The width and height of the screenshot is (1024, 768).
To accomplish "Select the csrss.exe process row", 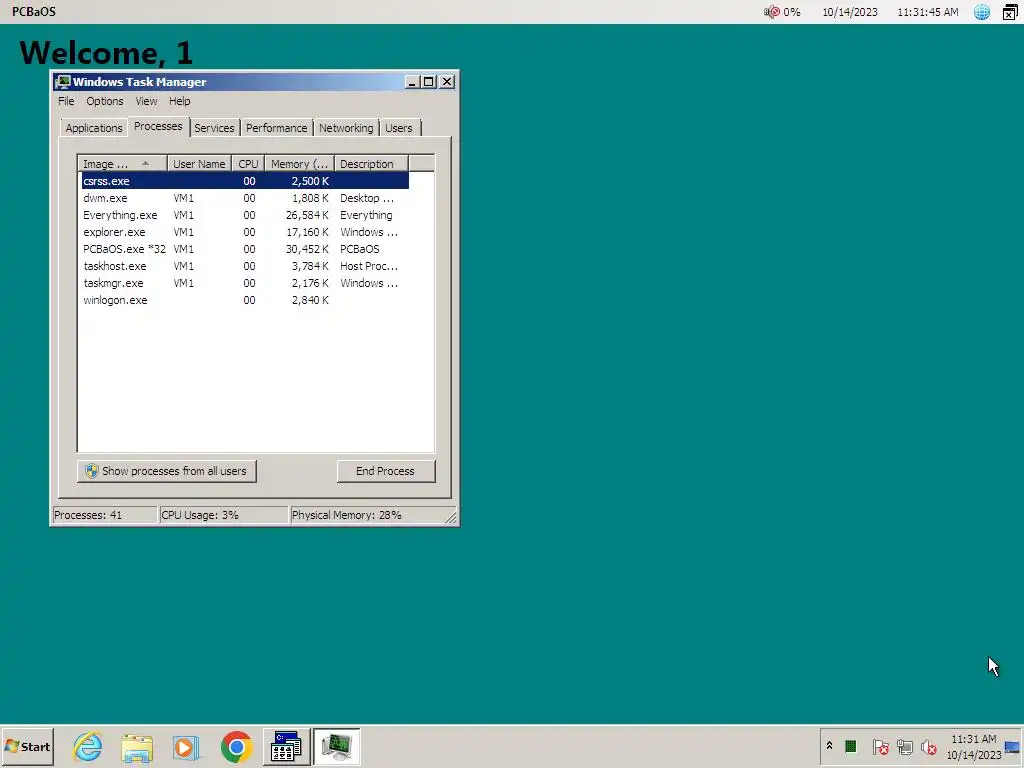I will tap(245, 181).
